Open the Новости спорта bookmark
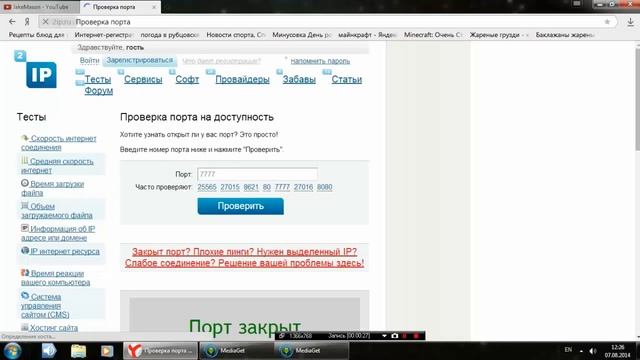Image resolution: width=640 pixels, height=360 pixels. pyautogui.click(x=236, y=35)
